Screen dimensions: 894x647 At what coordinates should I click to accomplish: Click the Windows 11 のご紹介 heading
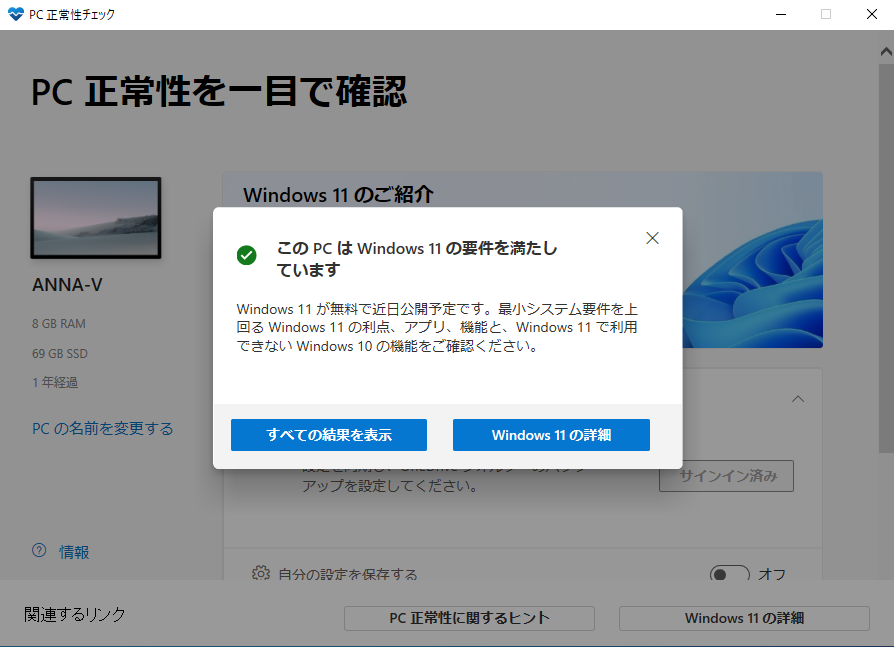338,195
